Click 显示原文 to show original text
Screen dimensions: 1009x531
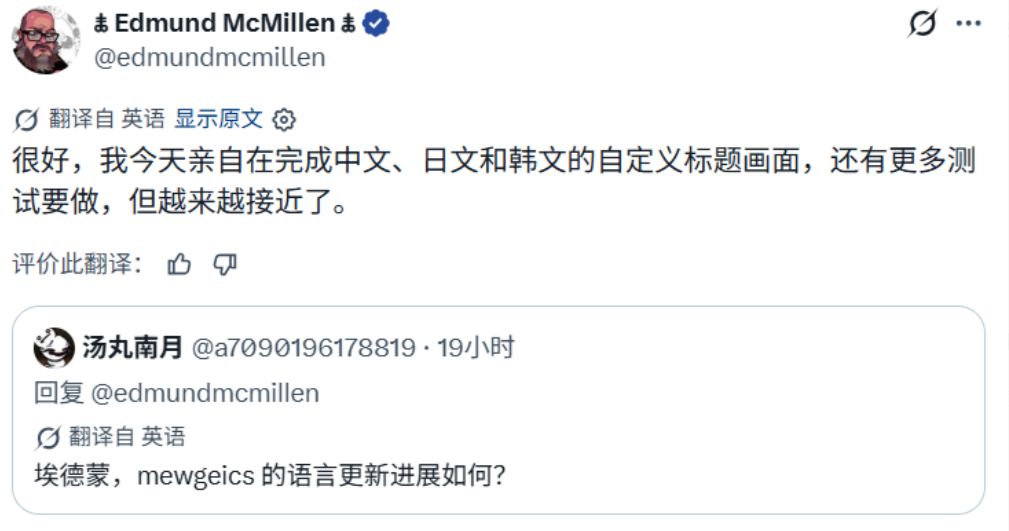219,118
